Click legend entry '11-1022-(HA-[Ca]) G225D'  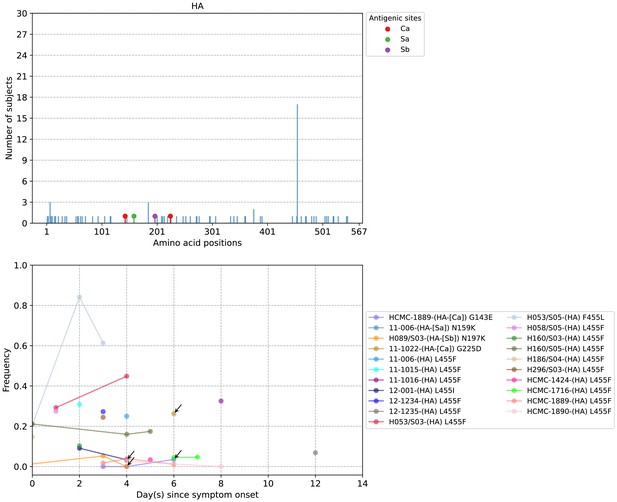click(x=425, y=349)
